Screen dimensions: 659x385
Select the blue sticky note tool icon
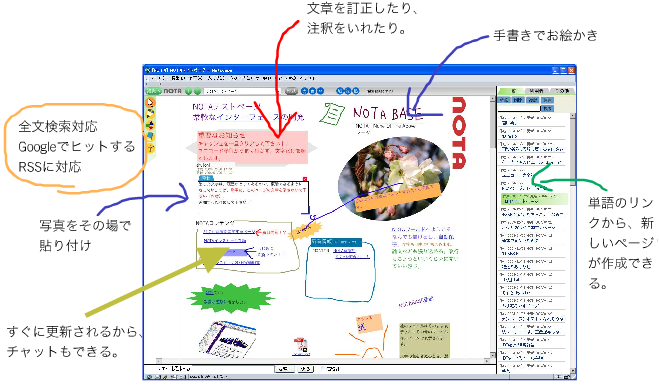pyautogui.click(x=150, y=136)
